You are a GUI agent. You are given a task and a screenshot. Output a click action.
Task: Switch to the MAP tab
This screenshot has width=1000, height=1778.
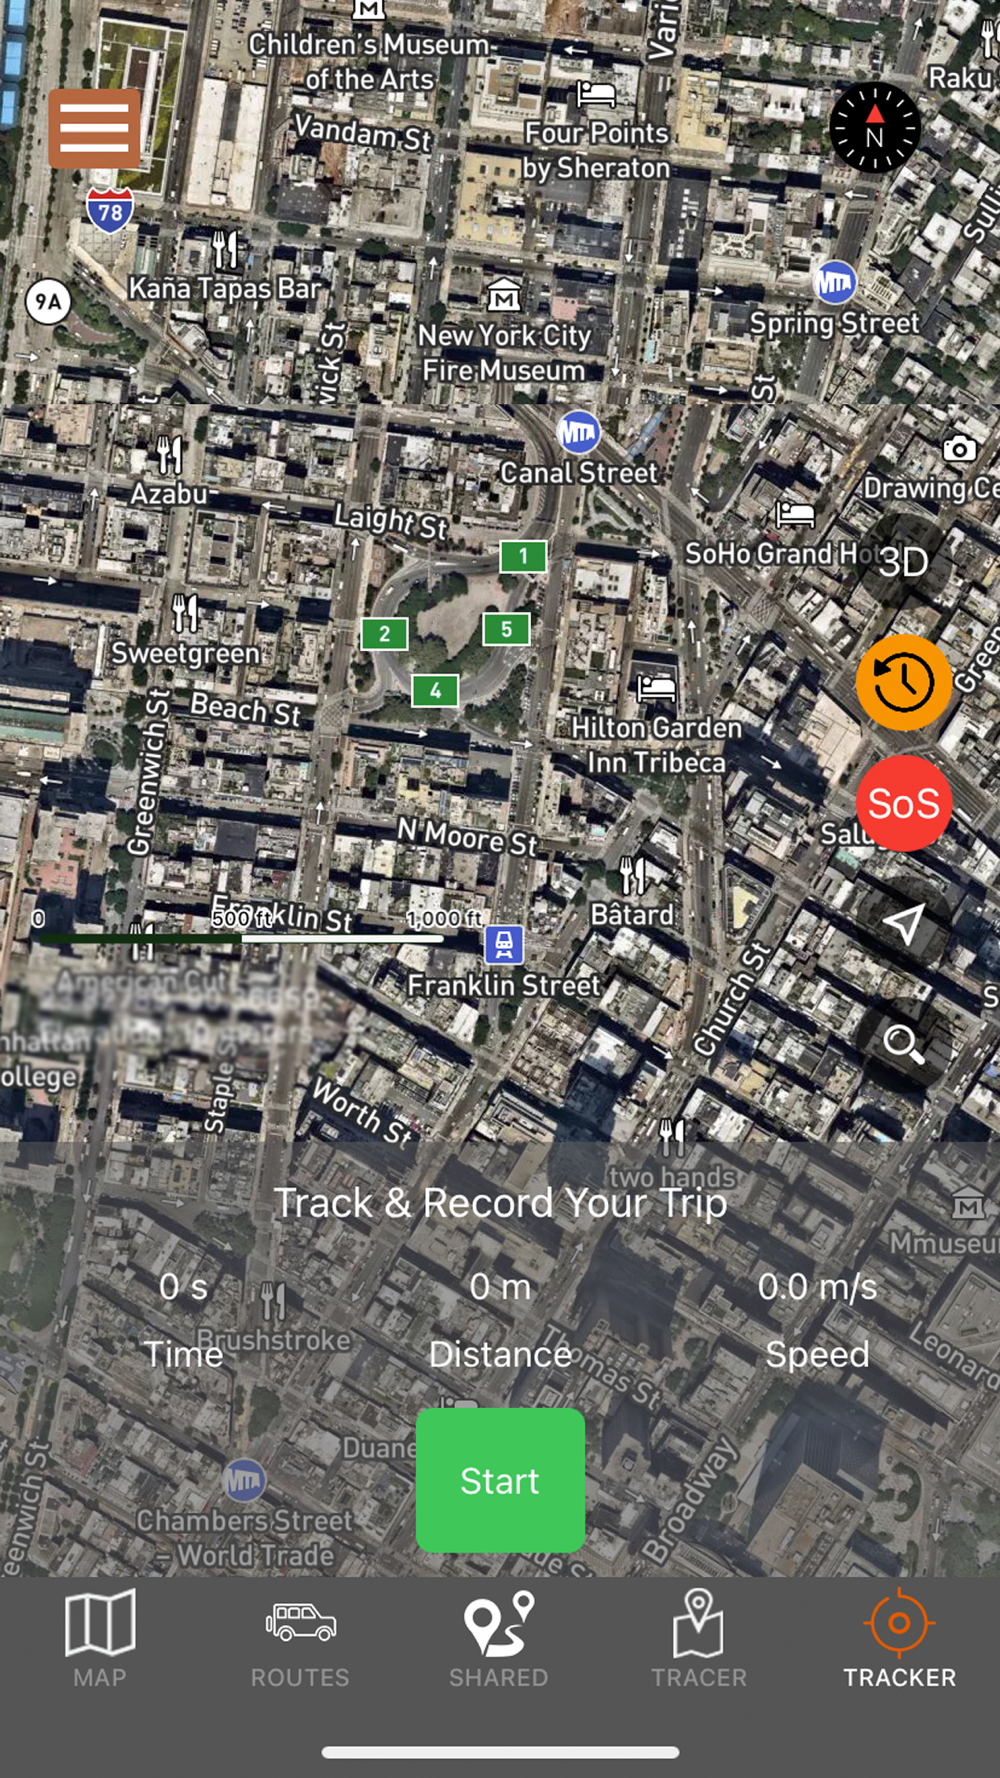click(100, 1640)
